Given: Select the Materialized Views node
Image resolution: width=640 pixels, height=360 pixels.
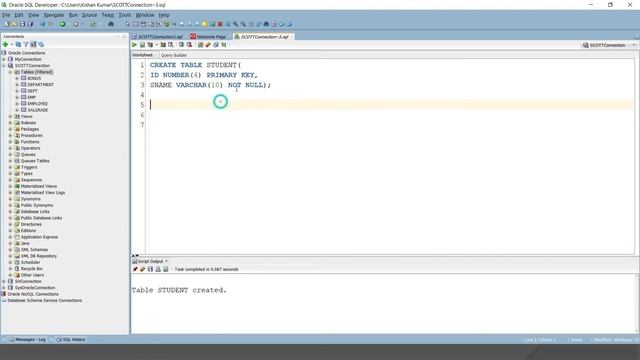Looking at the screenshot, I should pos(39,186).
